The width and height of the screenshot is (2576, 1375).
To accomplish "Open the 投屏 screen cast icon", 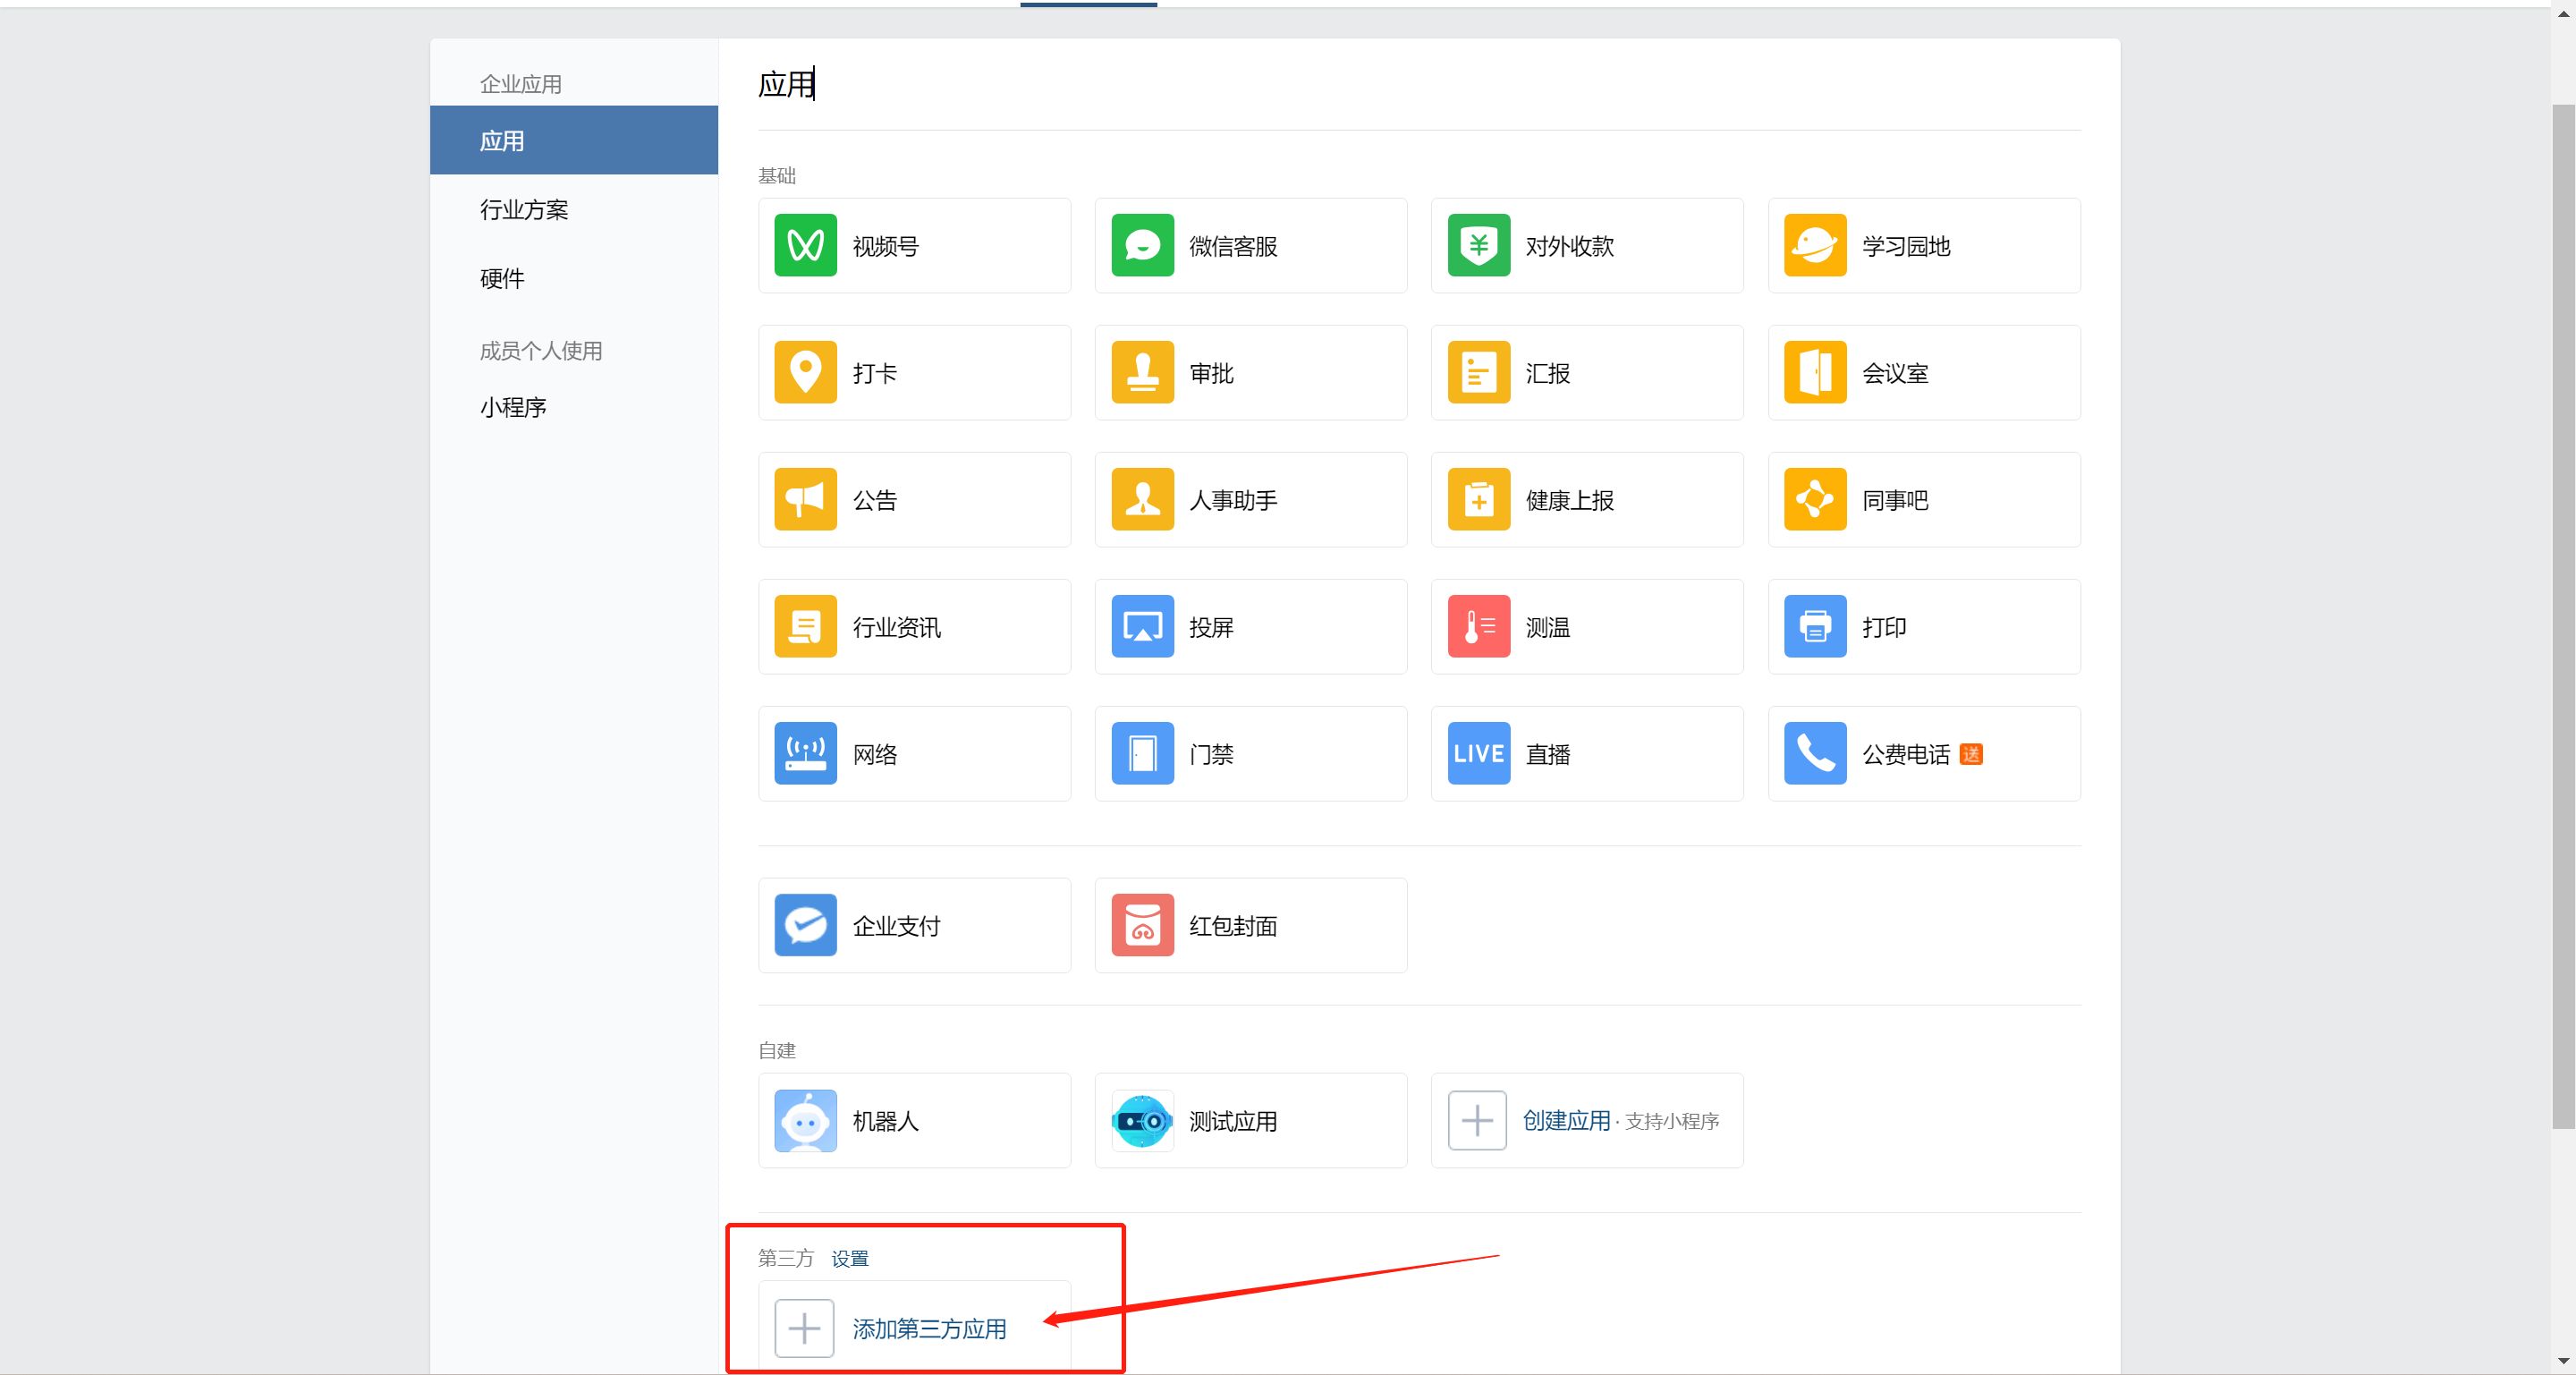I will pos(1142,626).
